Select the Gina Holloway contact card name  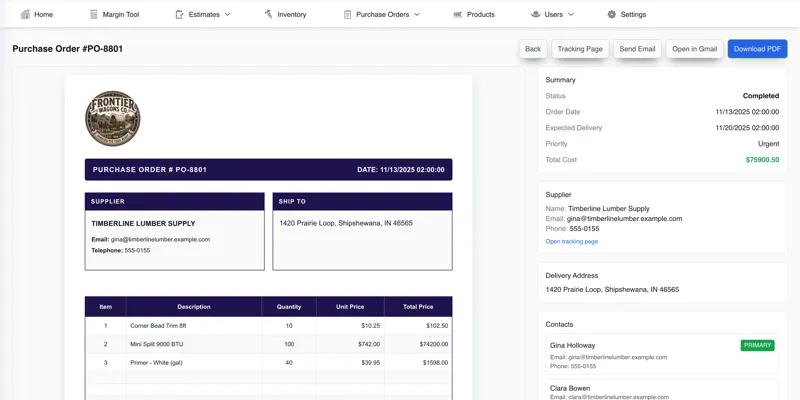pyautogui.click(x=572, y=345)
